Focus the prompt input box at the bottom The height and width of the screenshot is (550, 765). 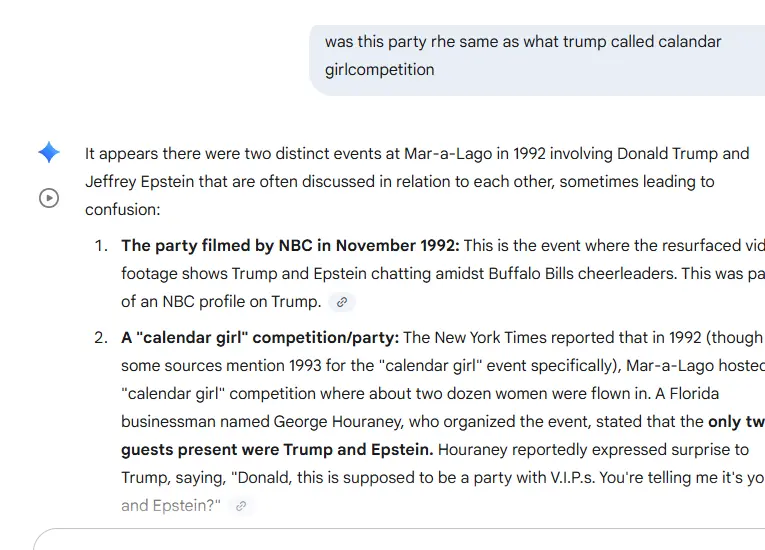click(400, 540)
